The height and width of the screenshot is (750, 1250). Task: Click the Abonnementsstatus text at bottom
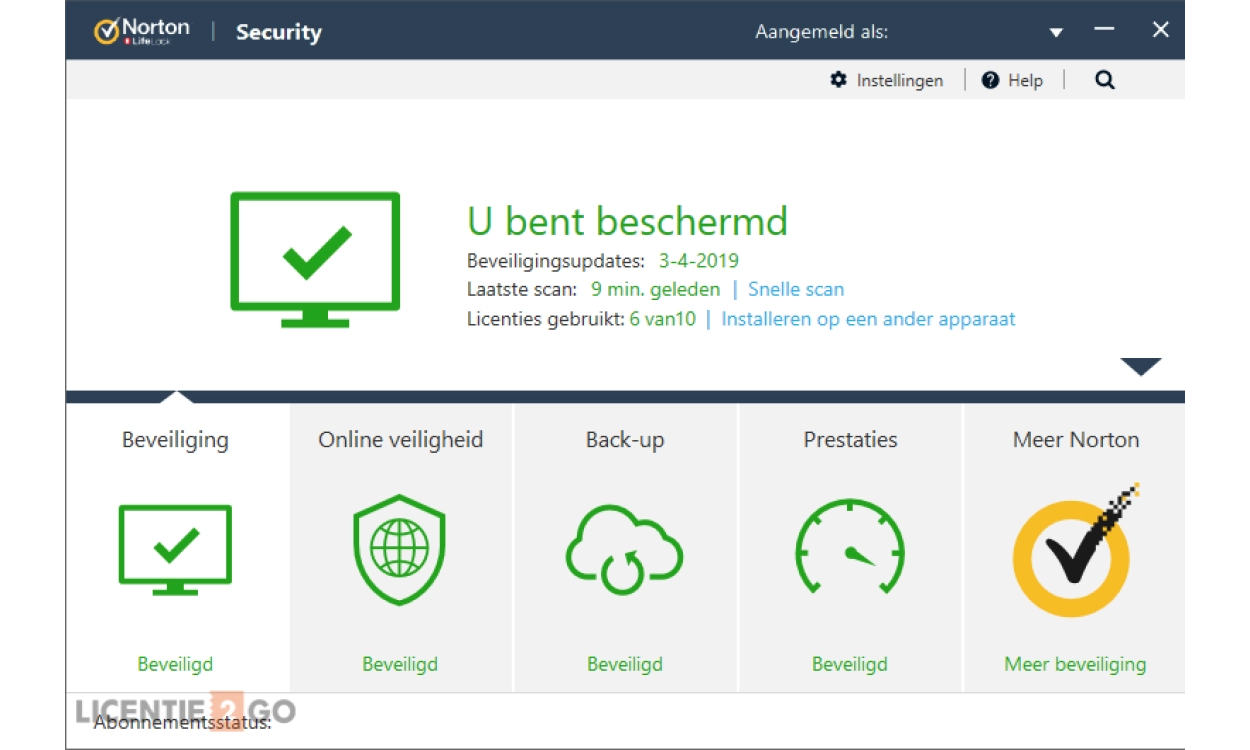pyautogui.click(x=182, y=722)
